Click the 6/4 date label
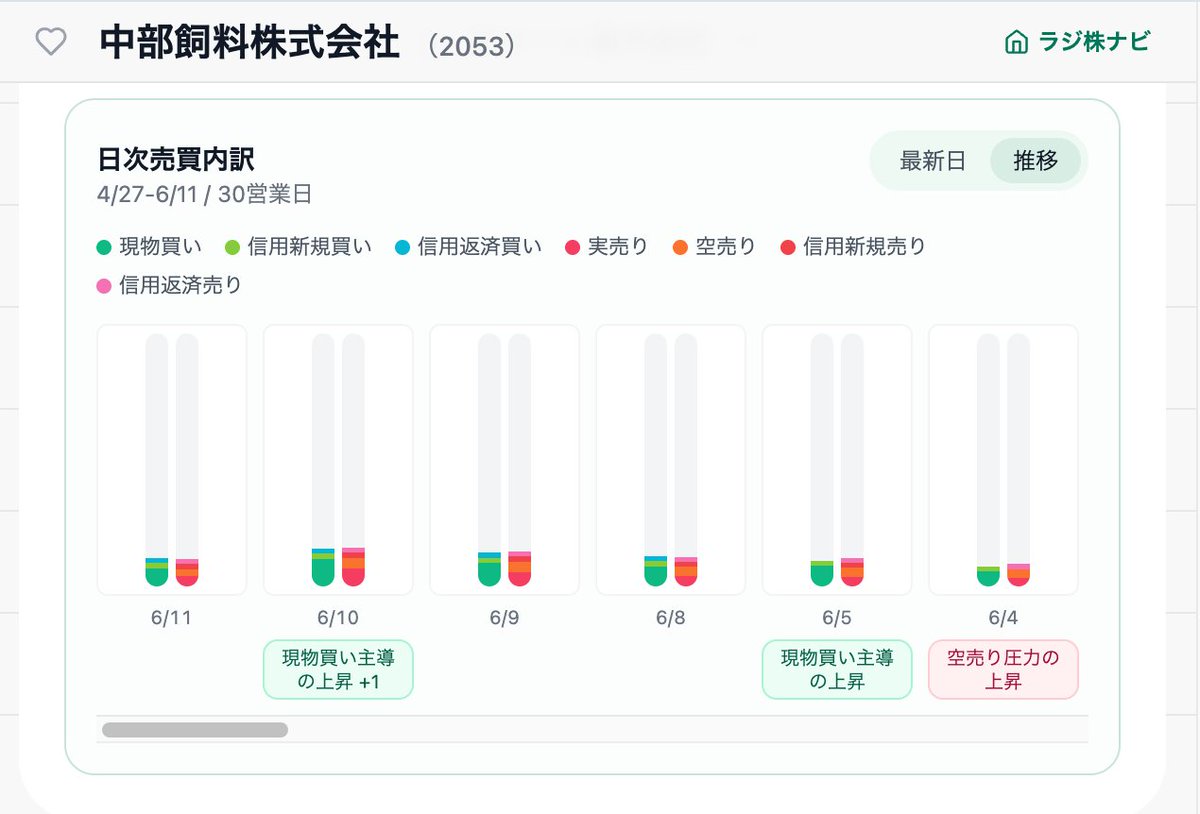 [1003, 618]
